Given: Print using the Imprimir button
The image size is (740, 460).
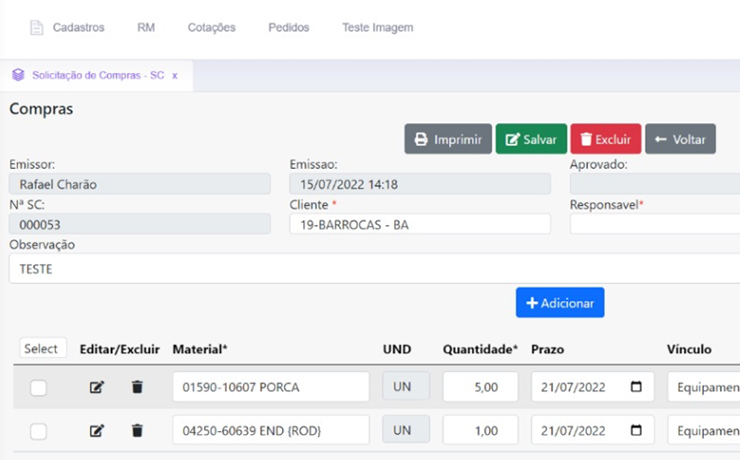Looking at the screenshot, I should 447,139.
